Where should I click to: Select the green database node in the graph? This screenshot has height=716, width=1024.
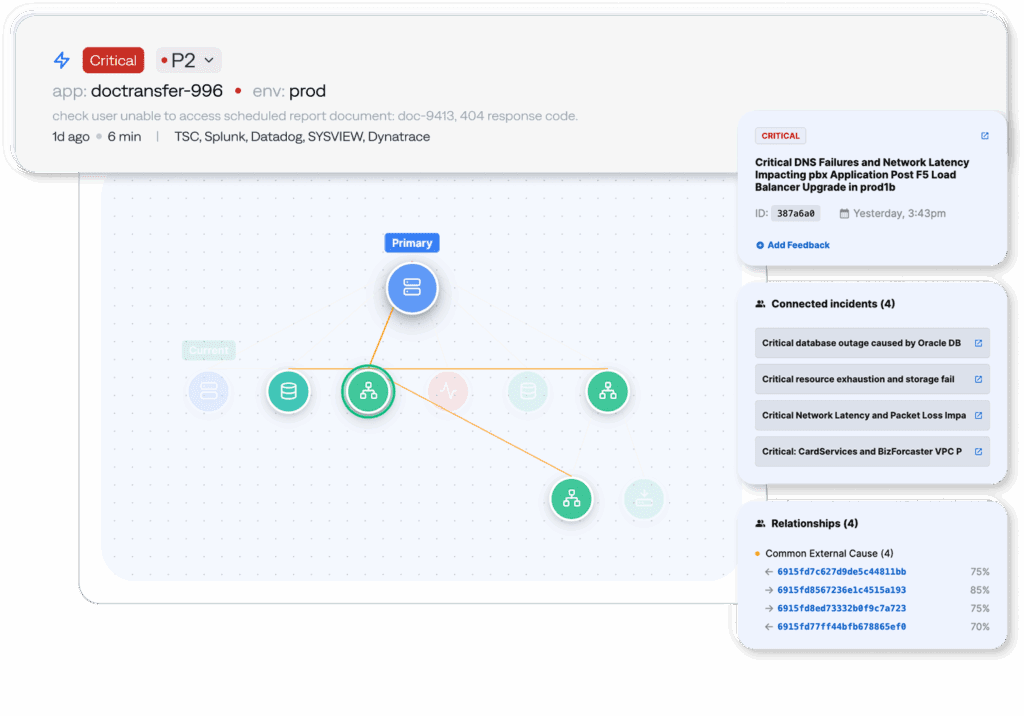(288, 392)
